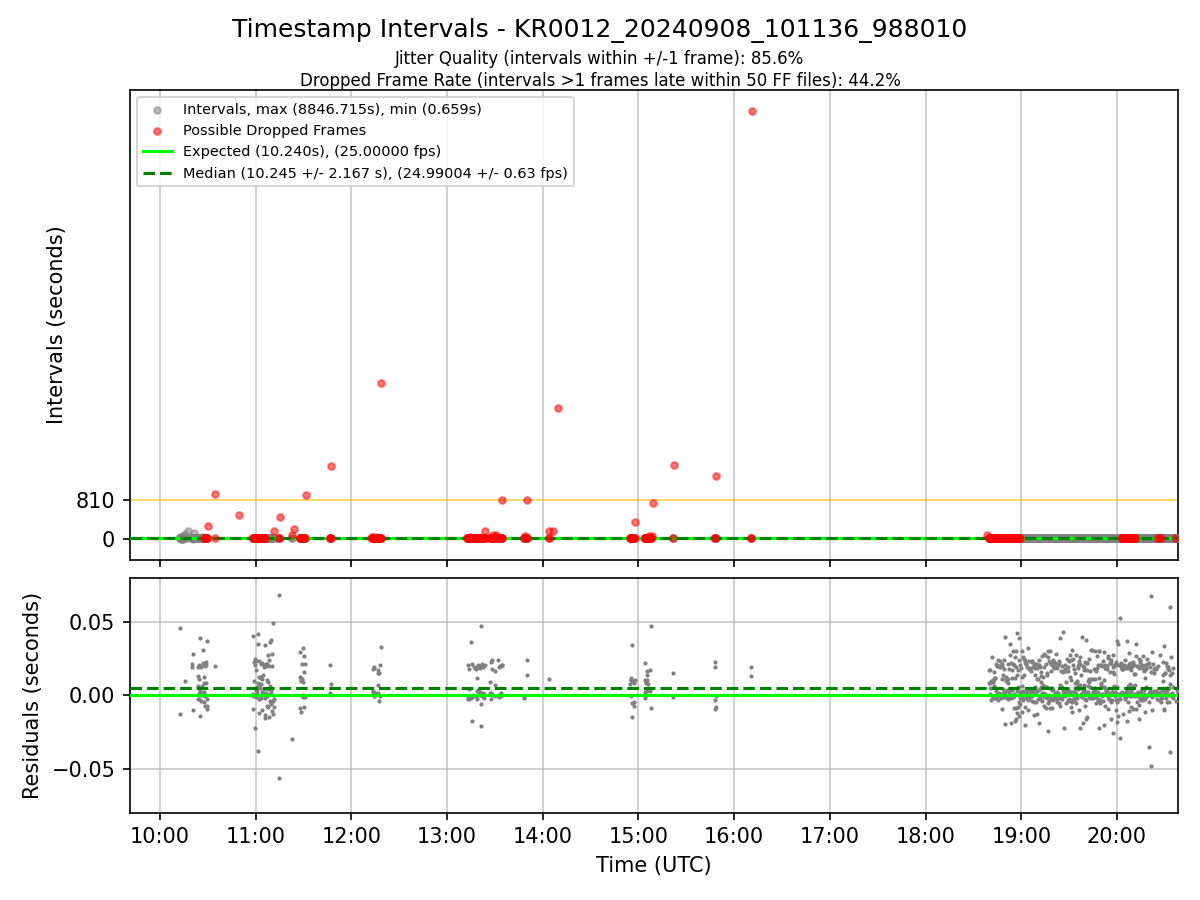Viewport: 1200px width, 900px height.
Task: Click legend entry 'Intervals, max (8846.715s), min (0.659s)'
Action: [x=332, y=109]
